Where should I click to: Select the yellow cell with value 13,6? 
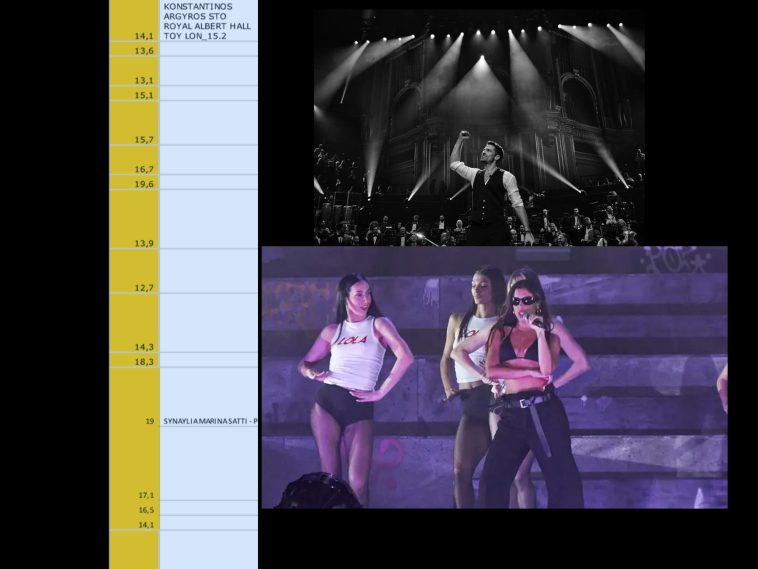(x=134, y=50)
